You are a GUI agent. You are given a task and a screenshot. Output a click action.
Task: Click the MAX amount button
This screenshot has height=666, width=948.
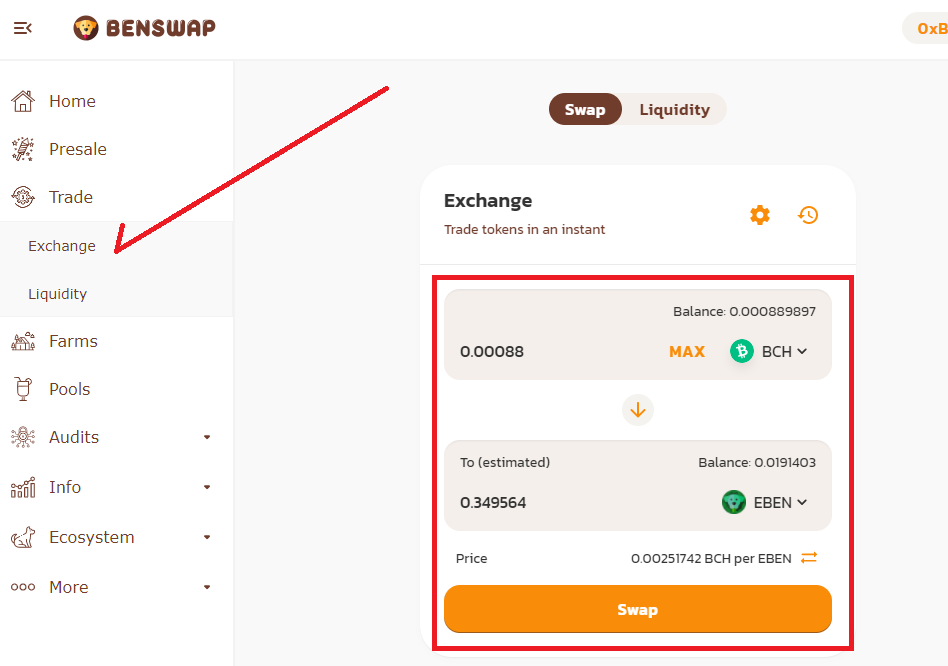click(x=687, y=352)
